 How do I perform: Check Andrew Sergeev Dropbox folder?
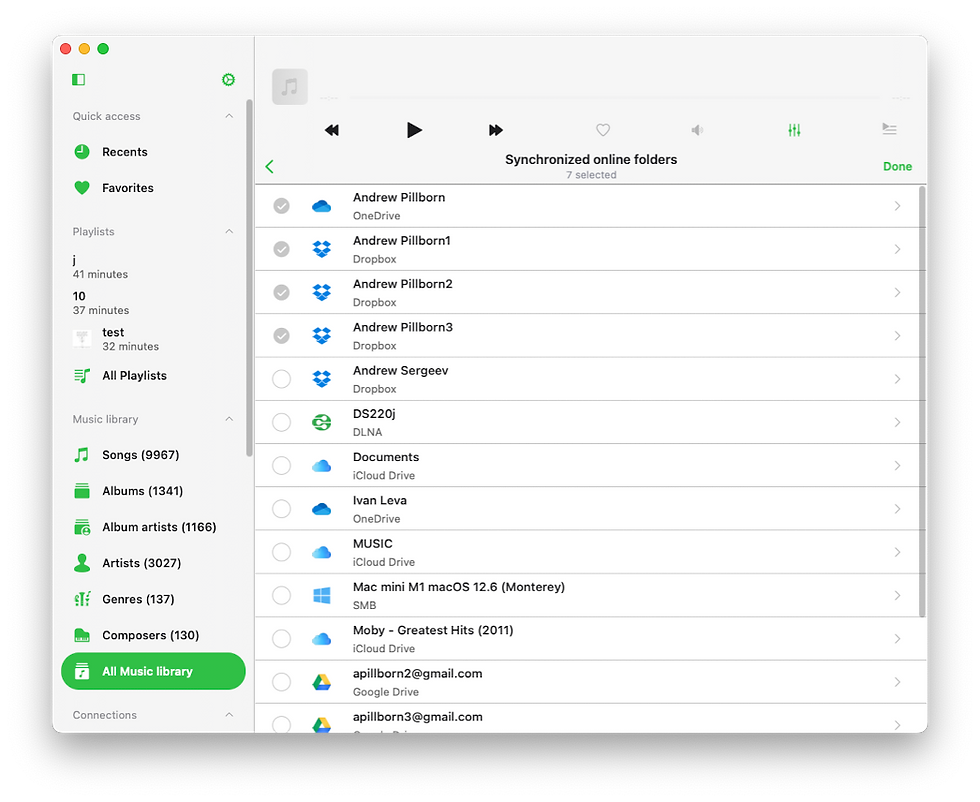(282, 379)
